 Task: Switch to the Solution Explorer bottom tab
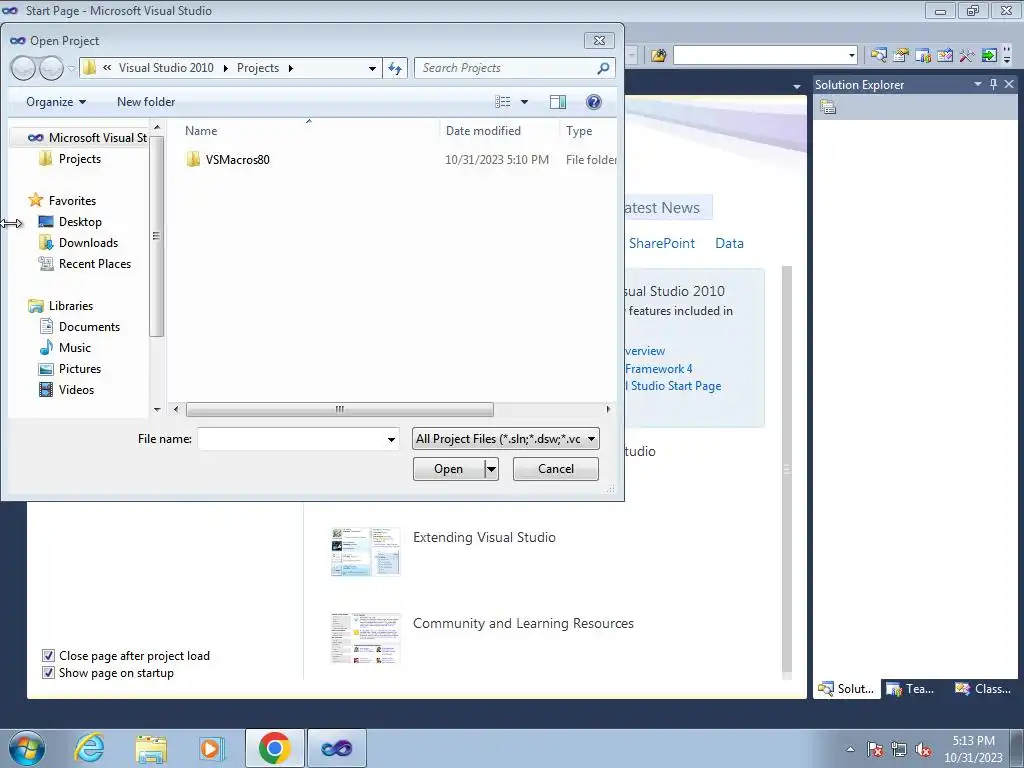coord(847,688)
